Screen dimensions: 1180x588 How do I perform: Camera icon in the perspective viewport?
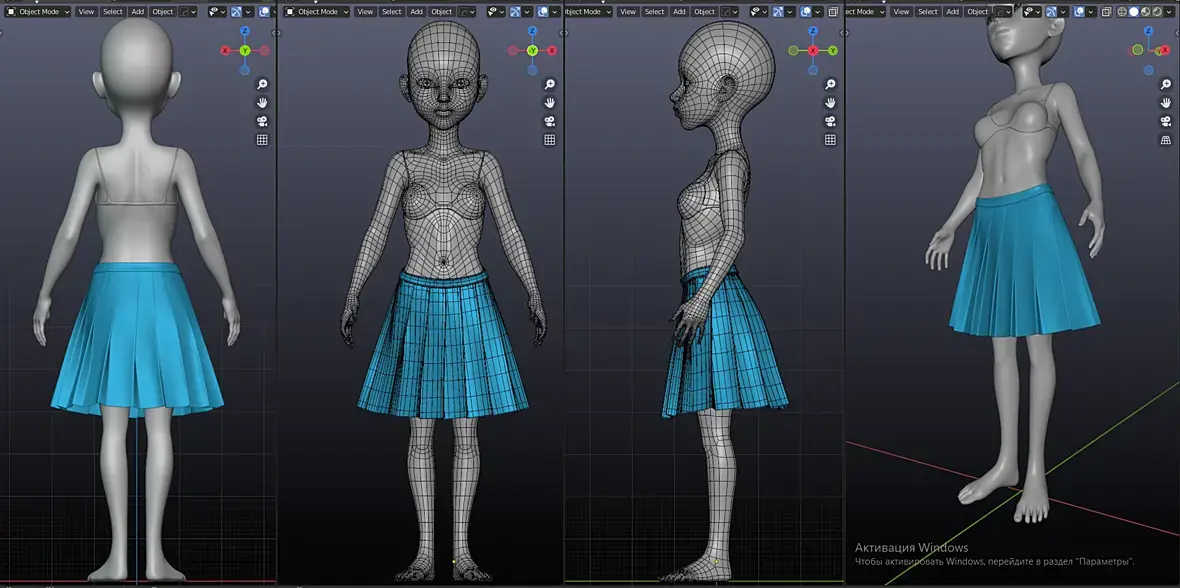point(1166,121)
